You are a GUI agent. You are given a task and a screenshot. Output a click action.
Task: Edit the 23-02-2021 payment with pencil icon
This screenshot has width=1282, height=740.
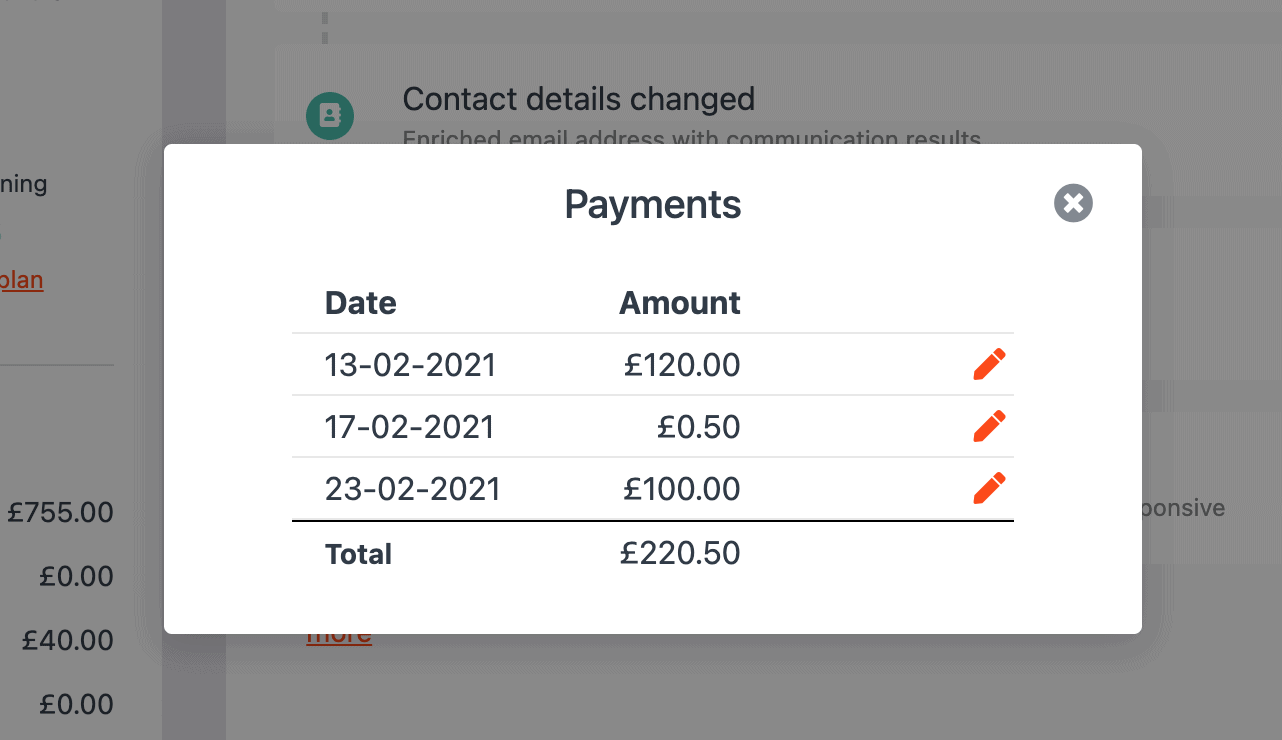point(989,489)
